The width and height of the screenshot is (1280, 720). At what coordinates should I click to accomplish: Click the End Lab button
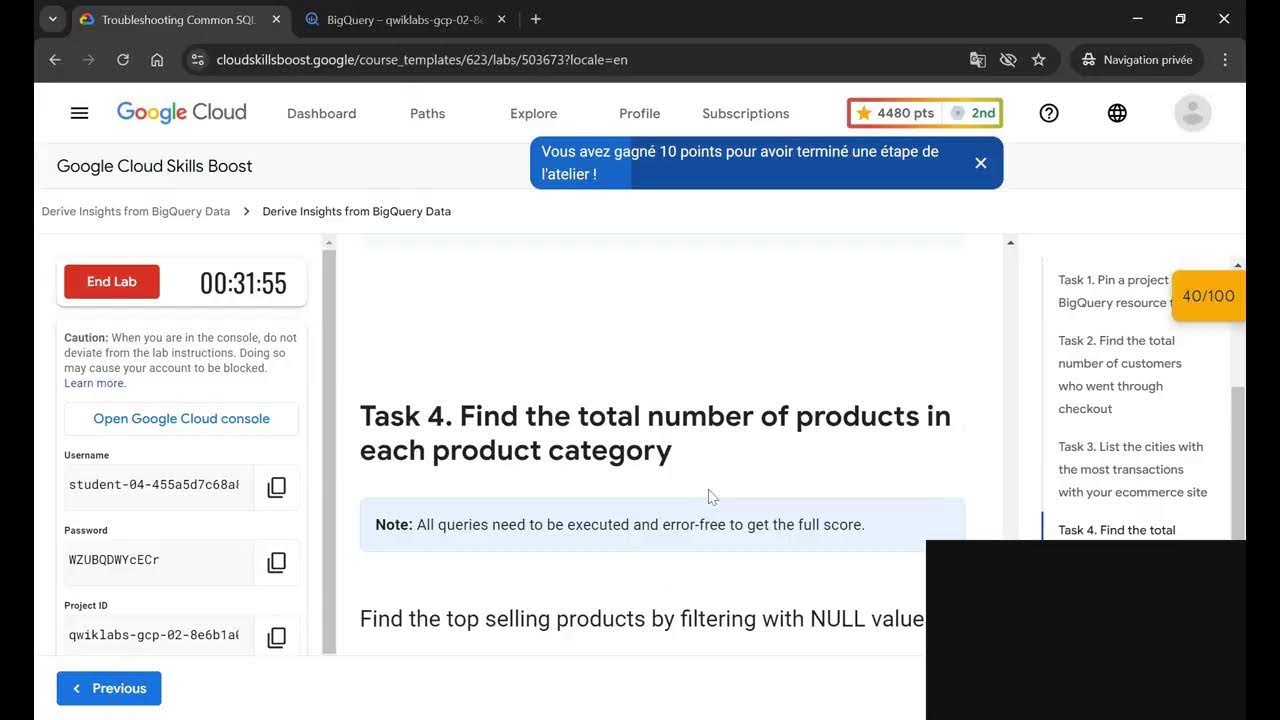click(x=112, y=282)
